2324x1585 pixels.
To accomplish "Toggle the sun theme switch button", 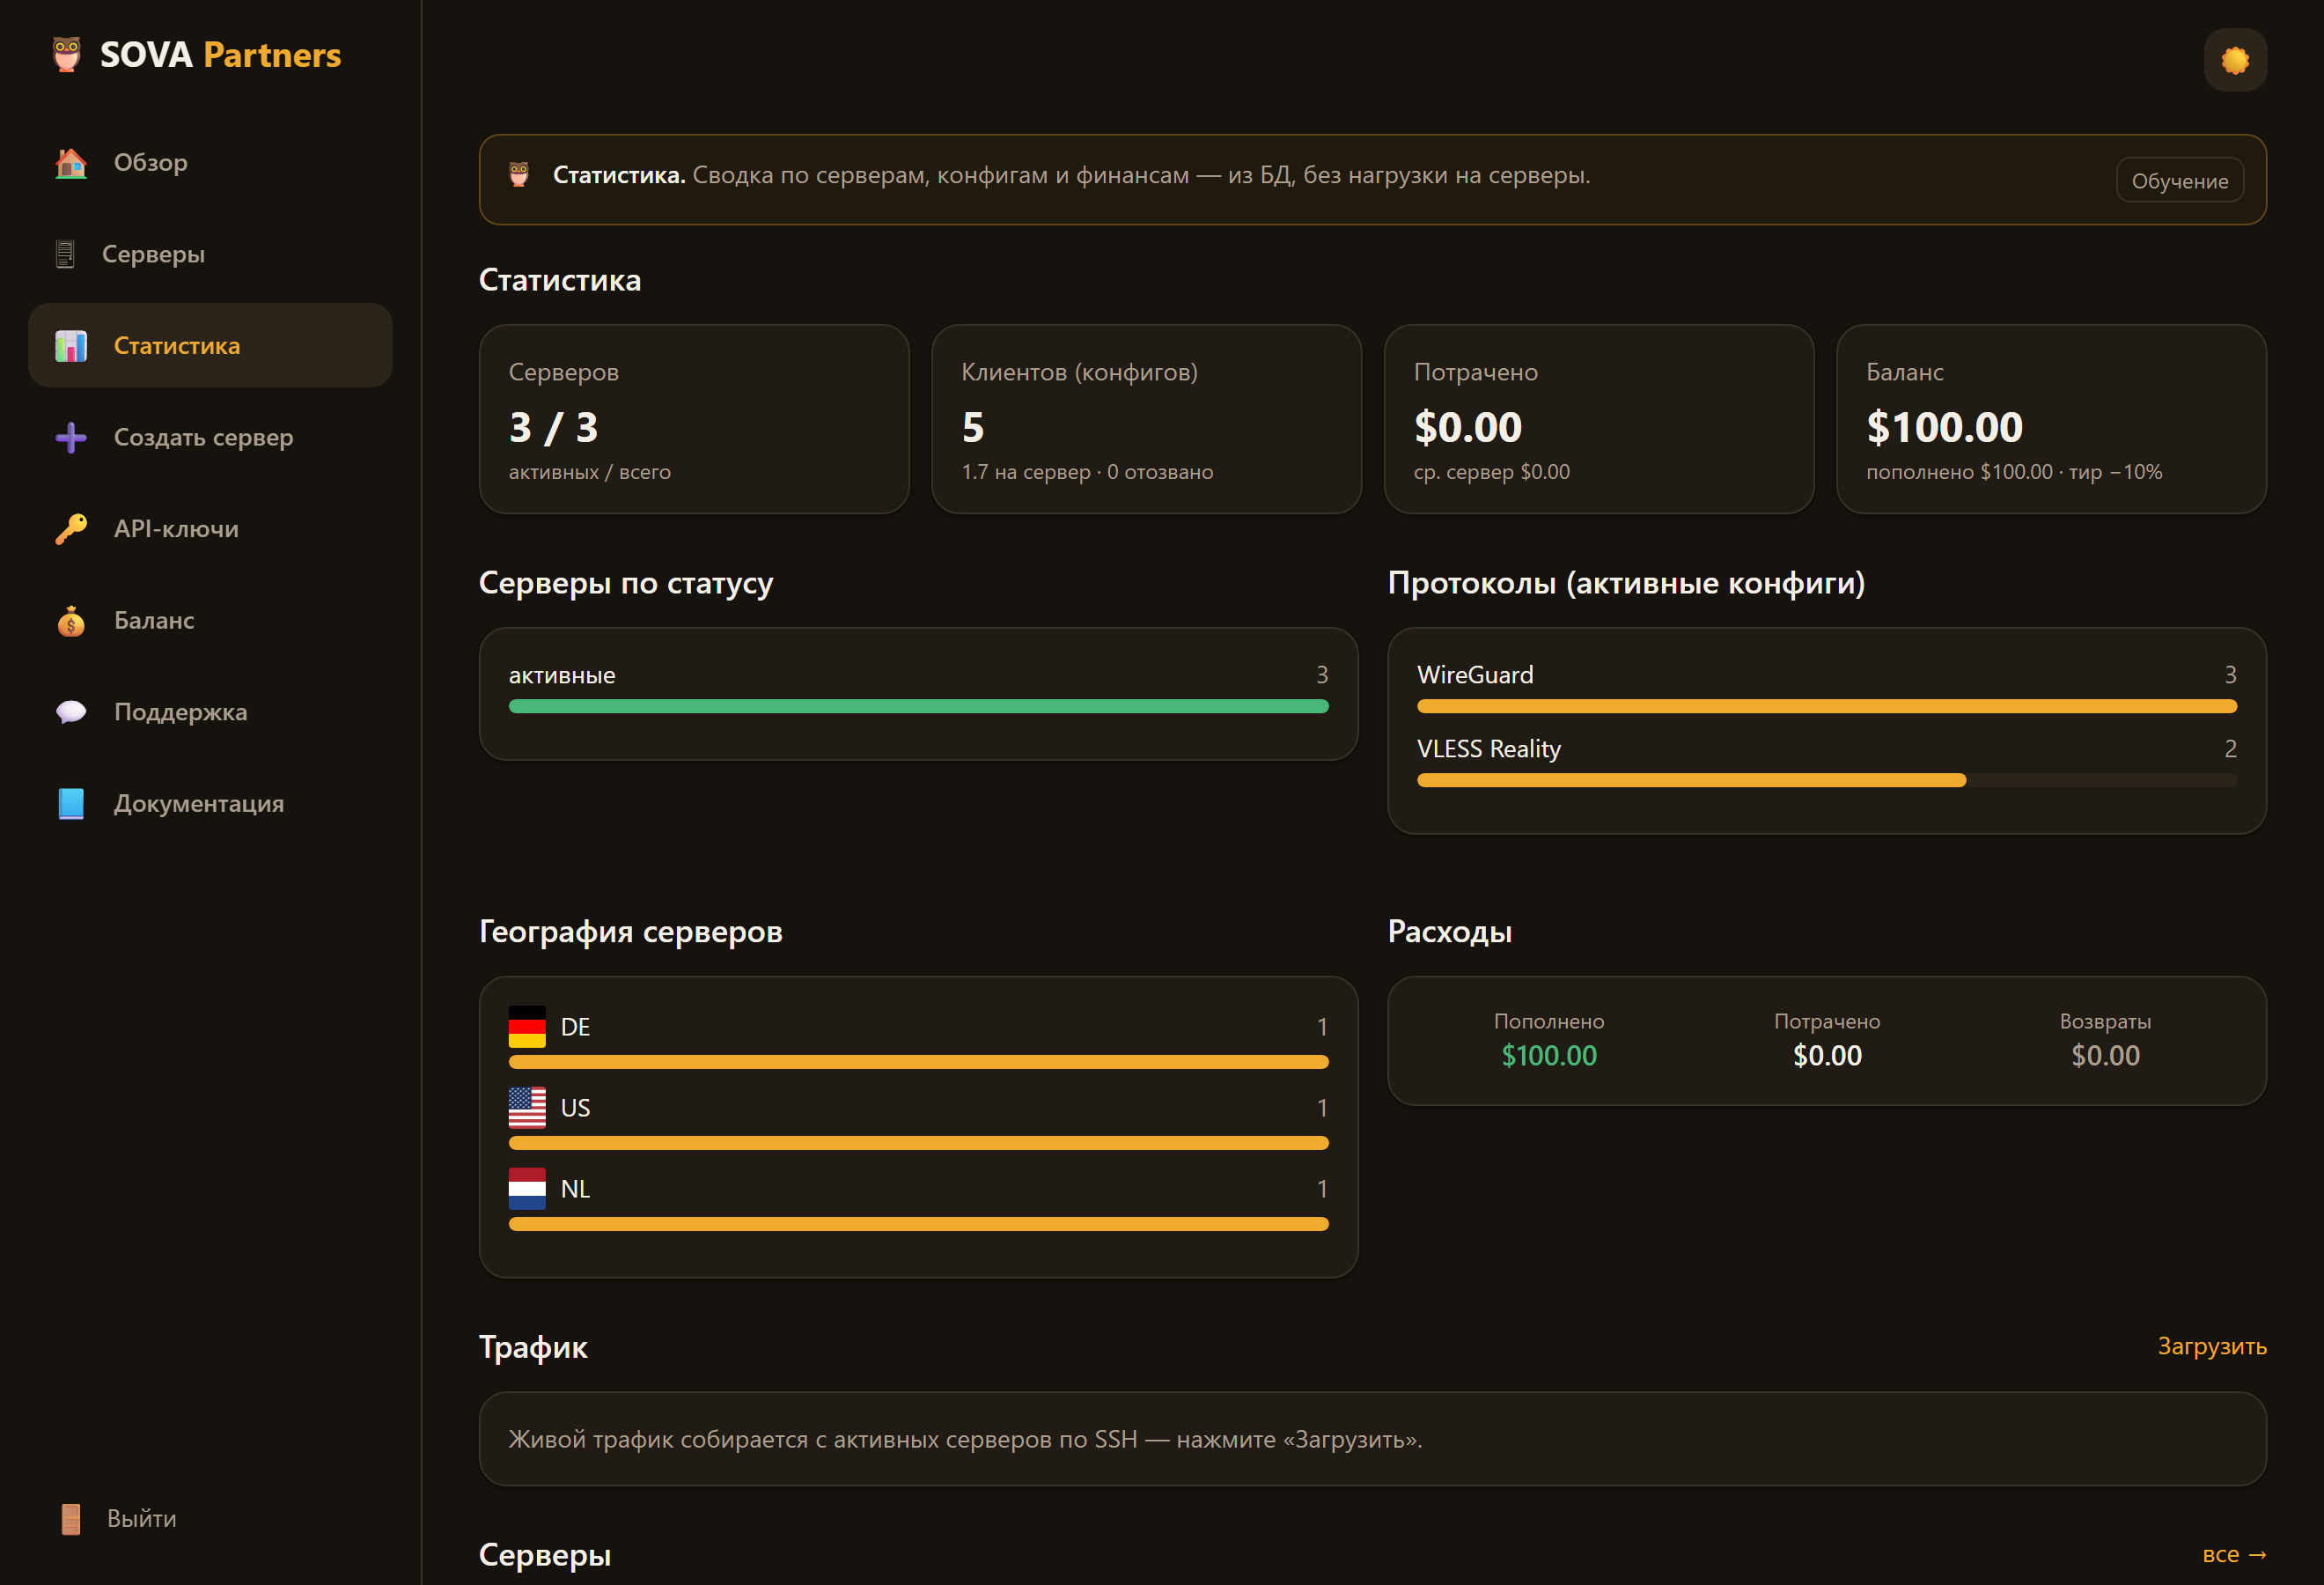I will tap(2235, 60).
